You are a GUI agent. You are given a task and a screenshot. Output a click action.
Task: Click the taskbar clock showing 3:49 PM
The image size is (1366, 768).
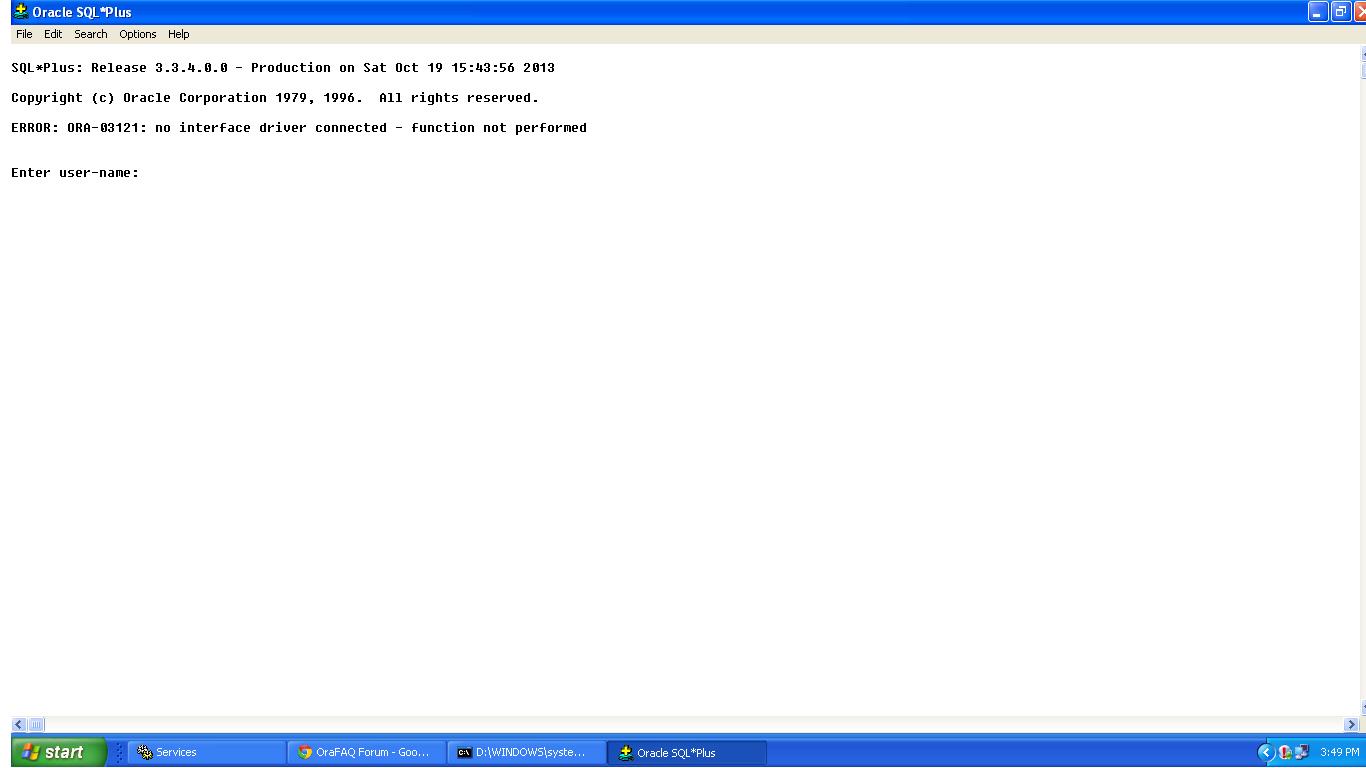[x=1339, y=752]
